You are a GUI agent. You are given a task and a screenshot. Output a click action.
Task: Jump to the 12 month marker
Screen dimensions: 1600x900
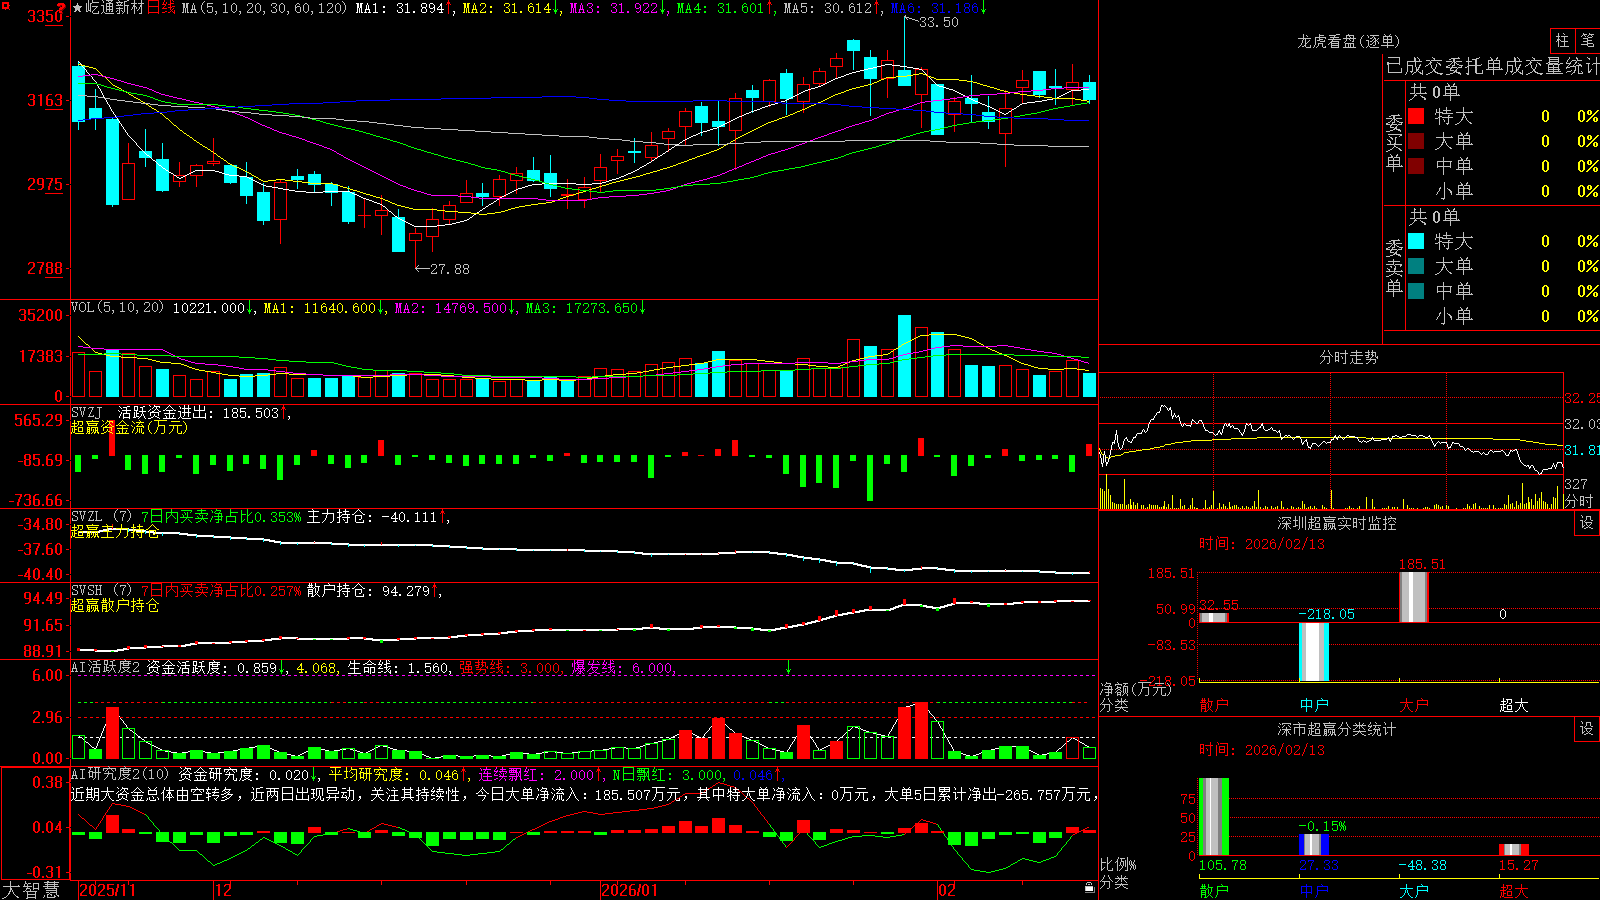tap(223, 890)
